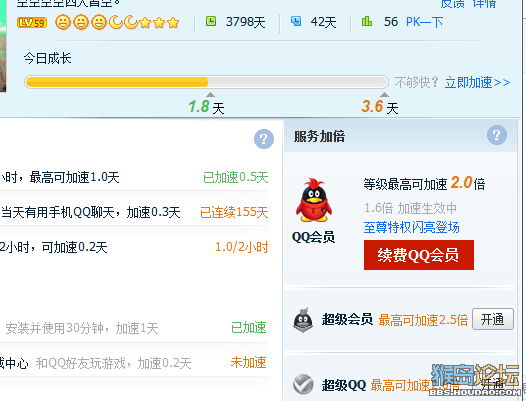
Task: Click the blue 42天 upgrade icon
Action: click(x=296, y=21)
